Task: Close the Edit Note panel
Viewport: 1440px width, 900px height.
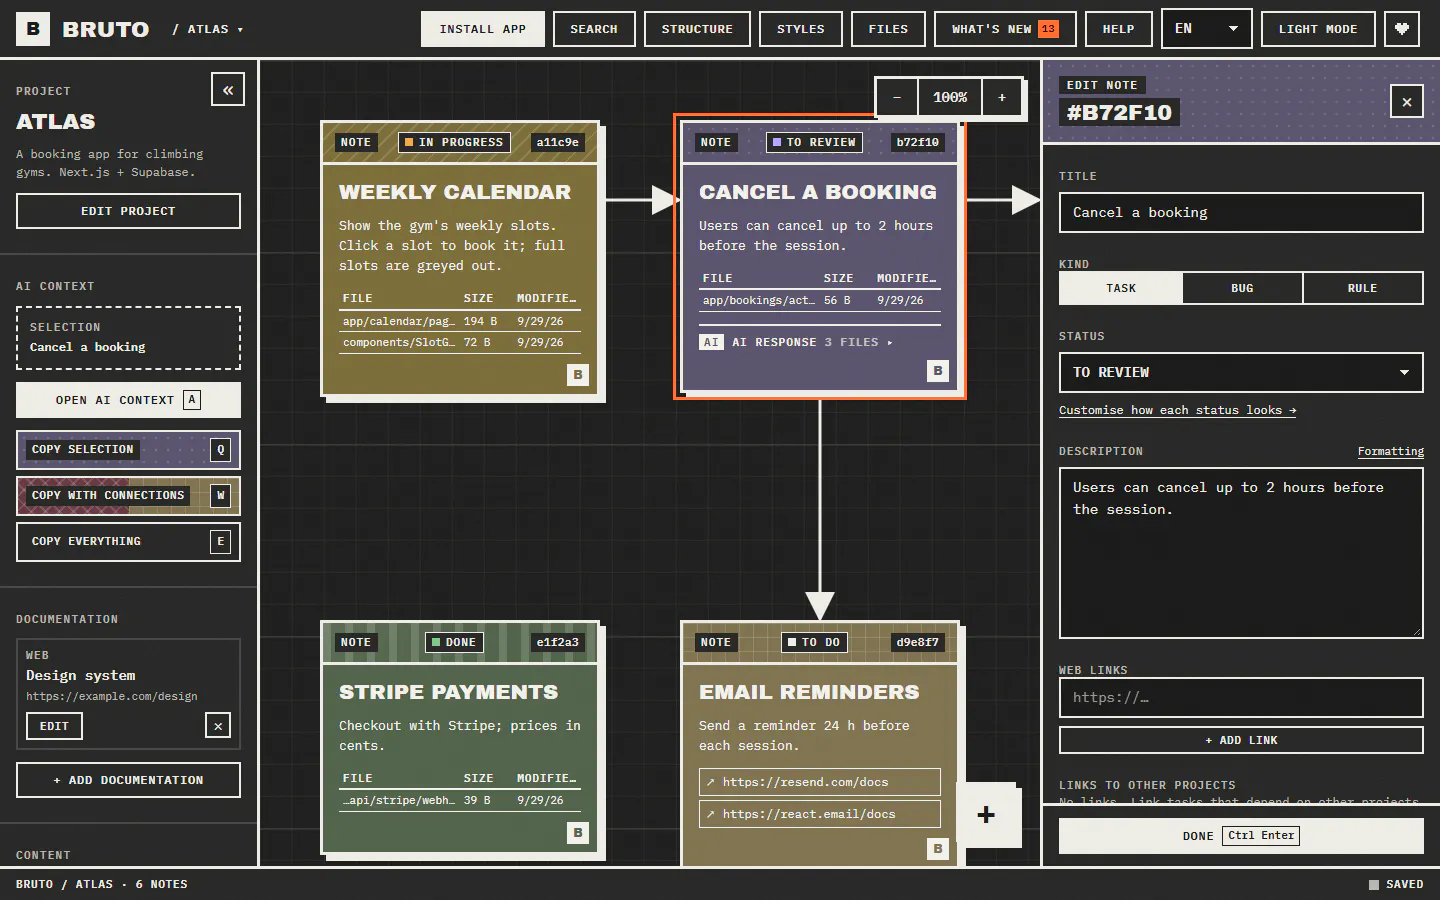Action: click(1407, 102)
